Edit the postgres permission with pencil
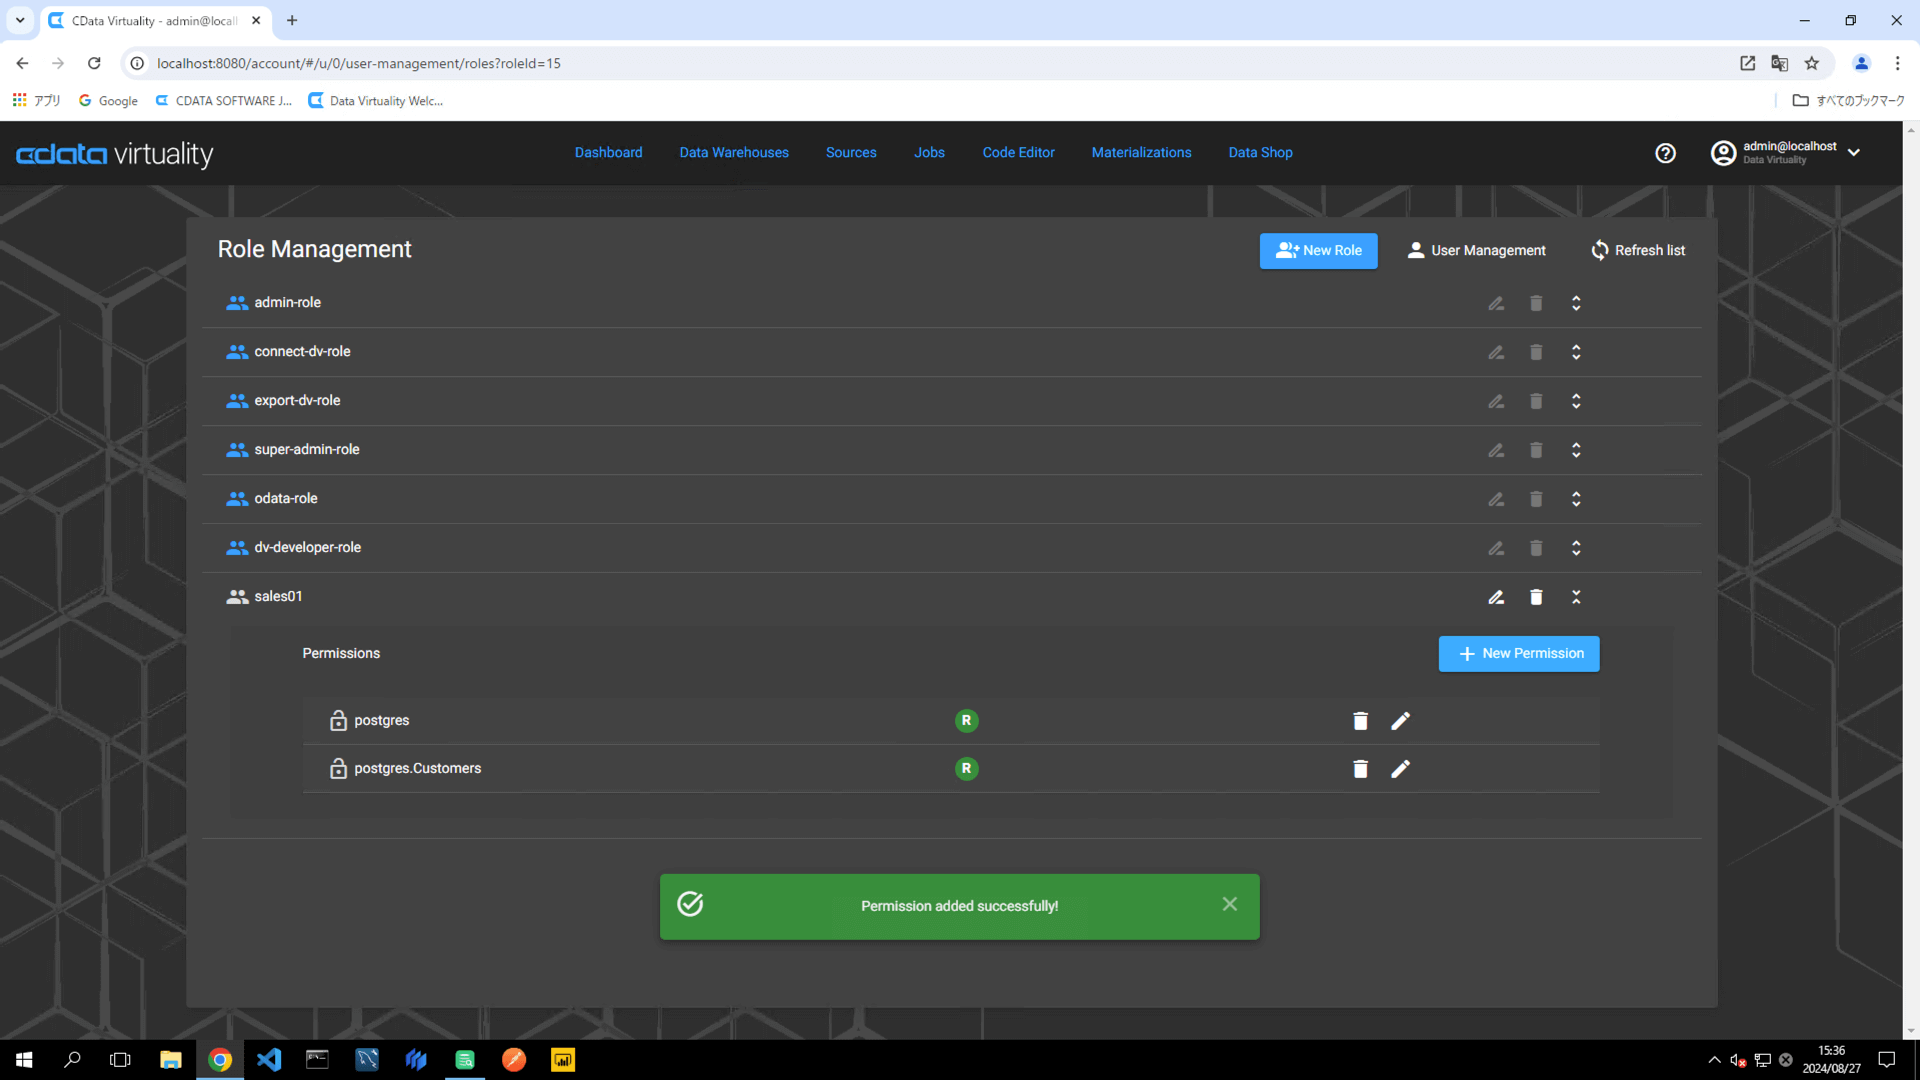1920x1080 pixels. pyautogui.click(x=1400, y=721)
